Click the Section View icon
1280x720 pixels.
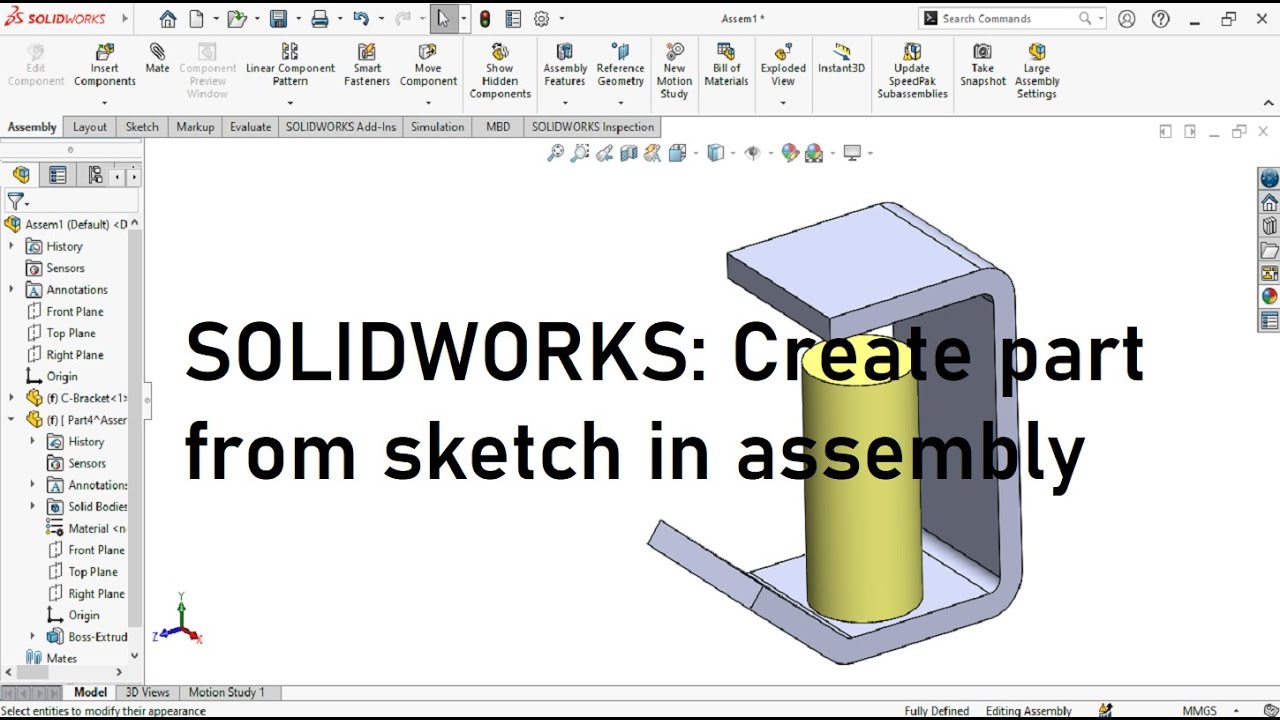click(x=628, y=153)
